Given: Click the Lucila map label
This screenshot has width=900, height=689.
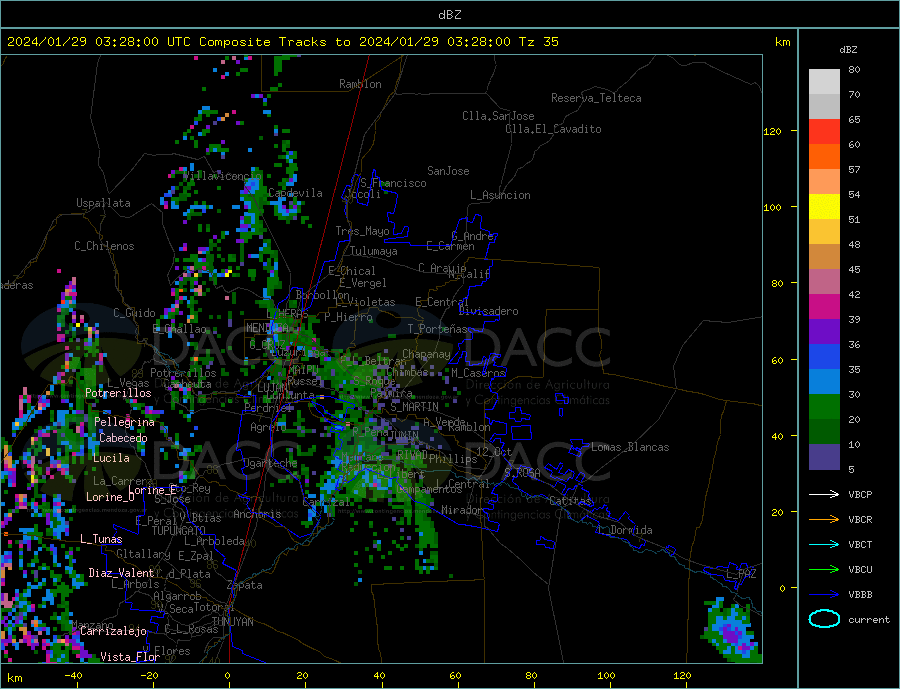Looking at the screenshot, I should (111, 458).
